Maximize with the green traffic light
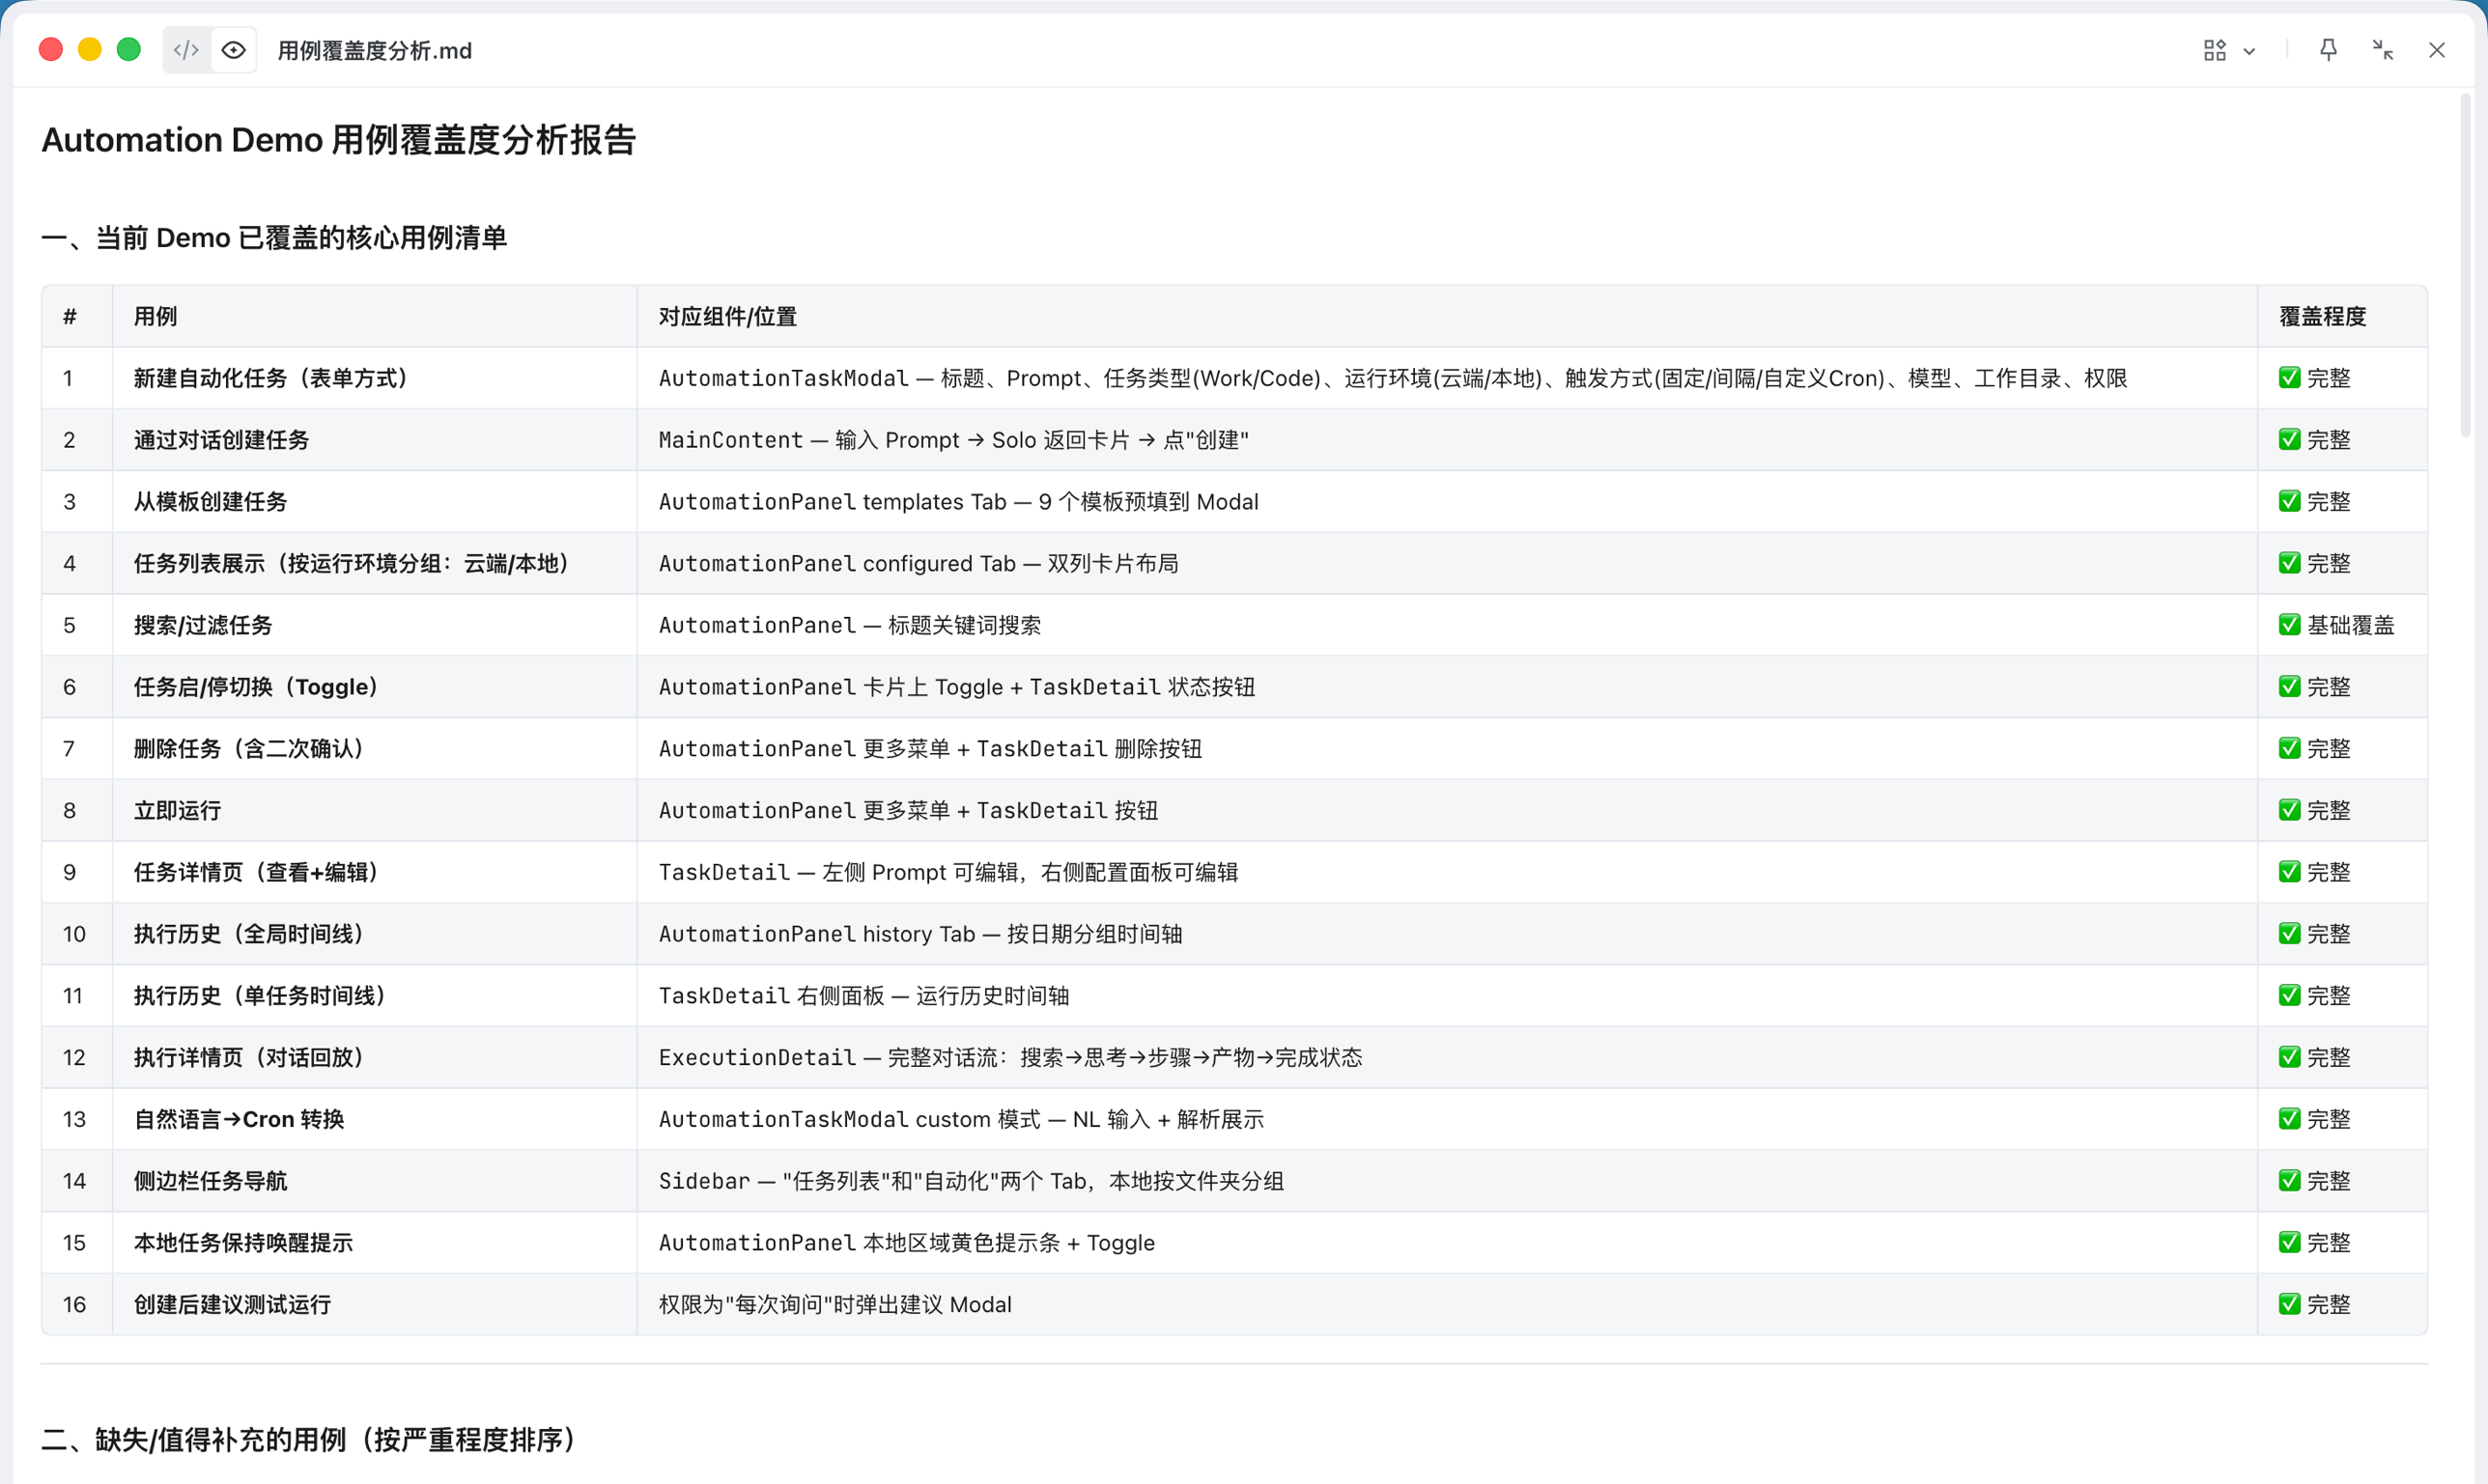 coord(128,48)
